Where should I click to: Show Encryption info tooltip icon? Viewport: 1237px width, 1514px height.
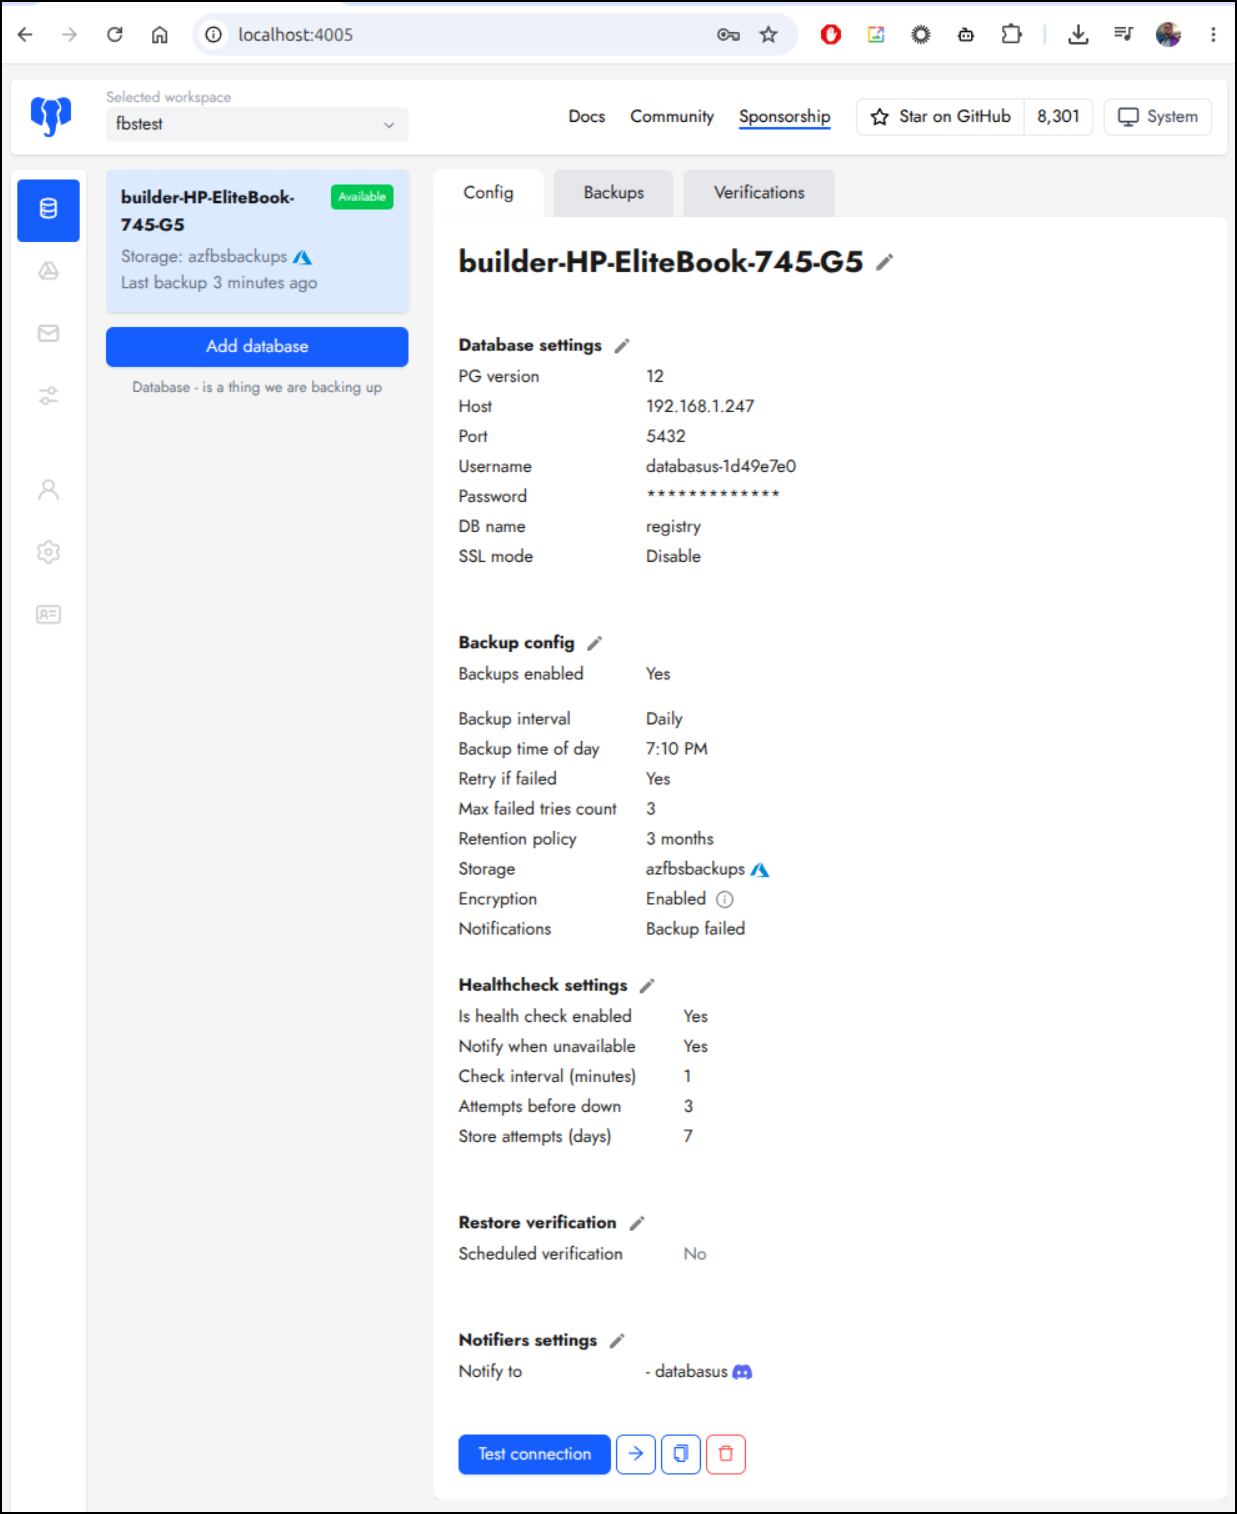(725, 899)
